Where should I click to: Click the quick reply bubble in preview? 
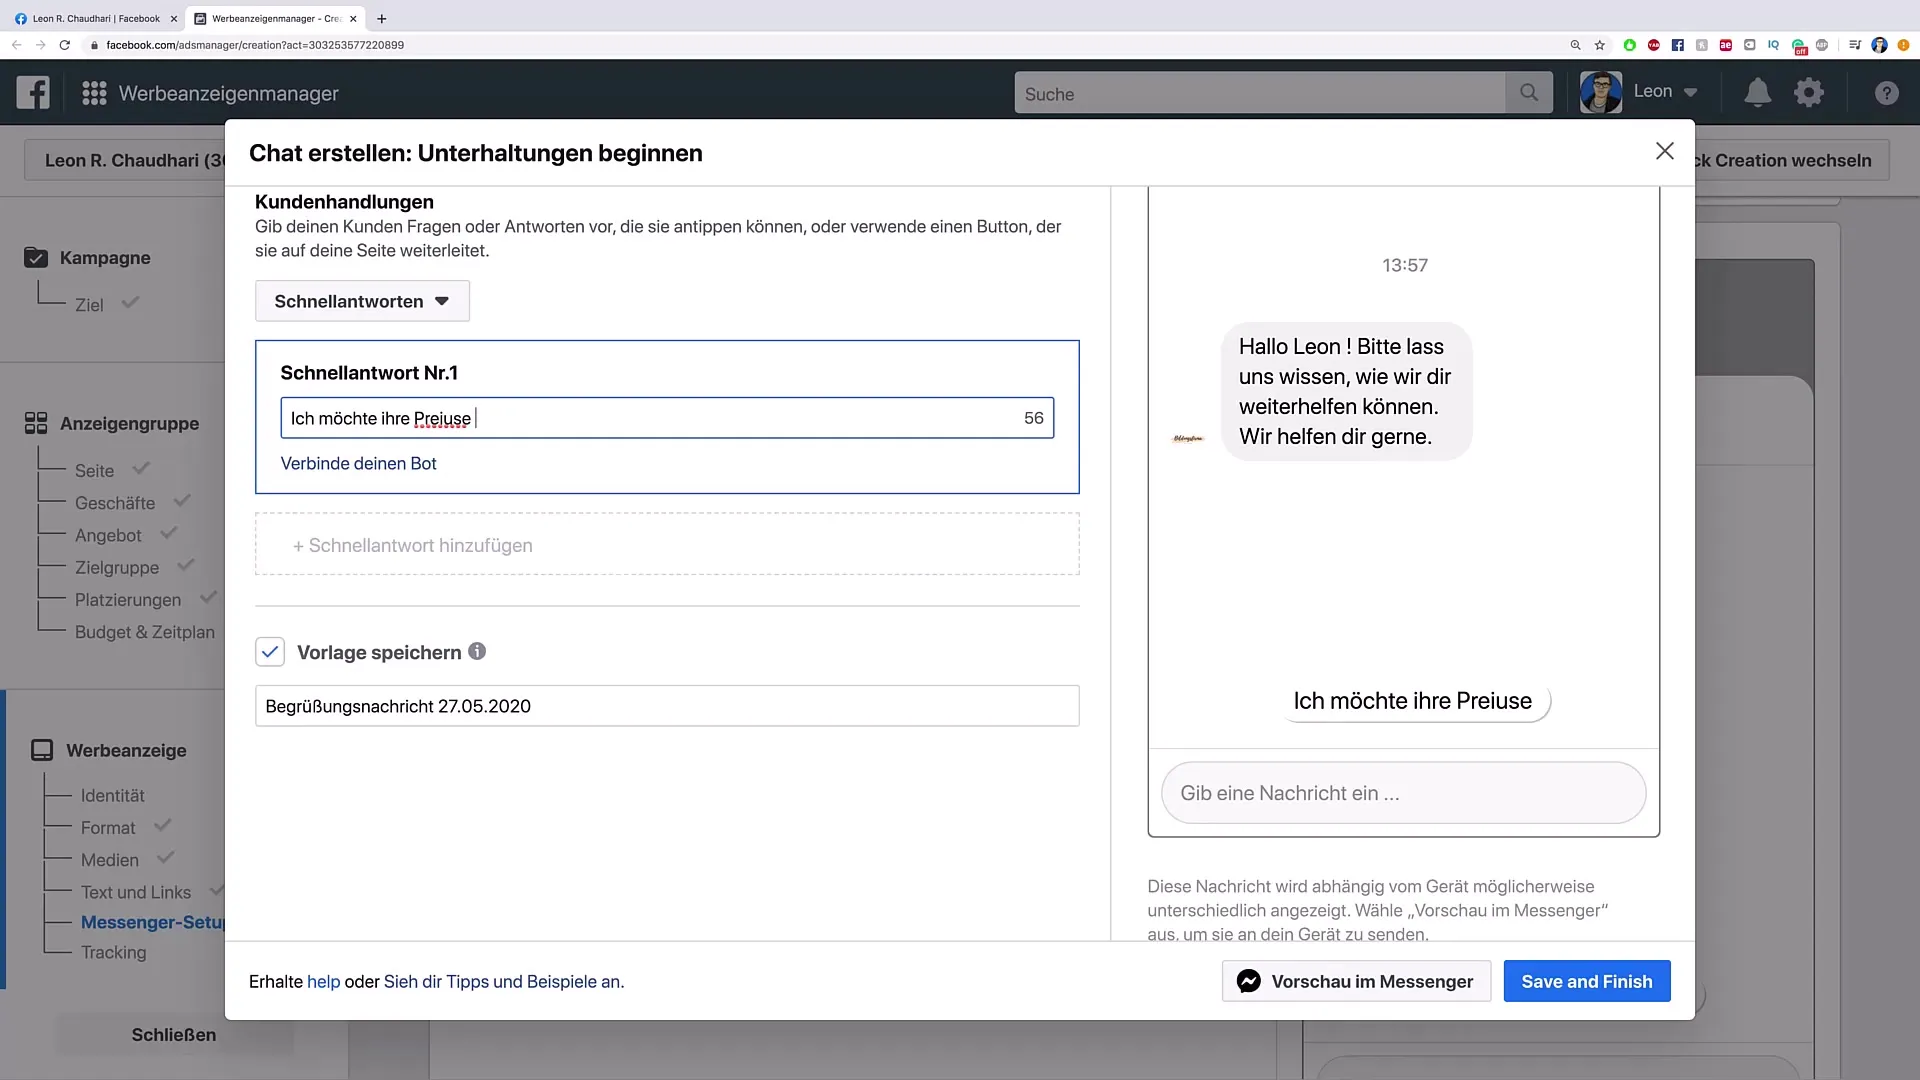point(1413,701)
